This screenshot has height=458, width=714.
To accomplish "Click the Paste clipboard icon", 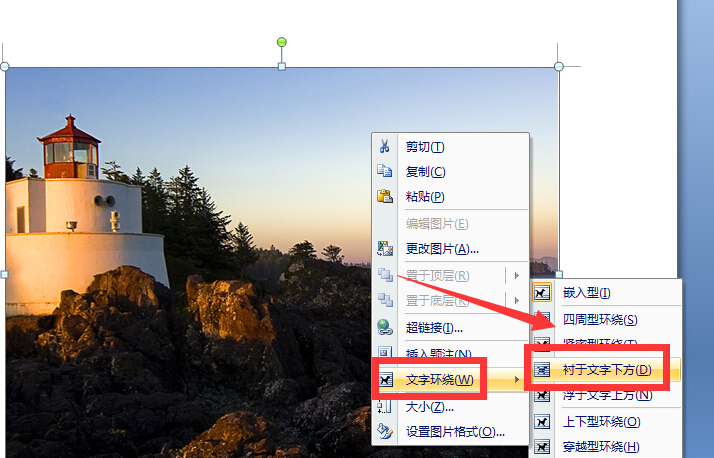I will [x=385, y=196].
